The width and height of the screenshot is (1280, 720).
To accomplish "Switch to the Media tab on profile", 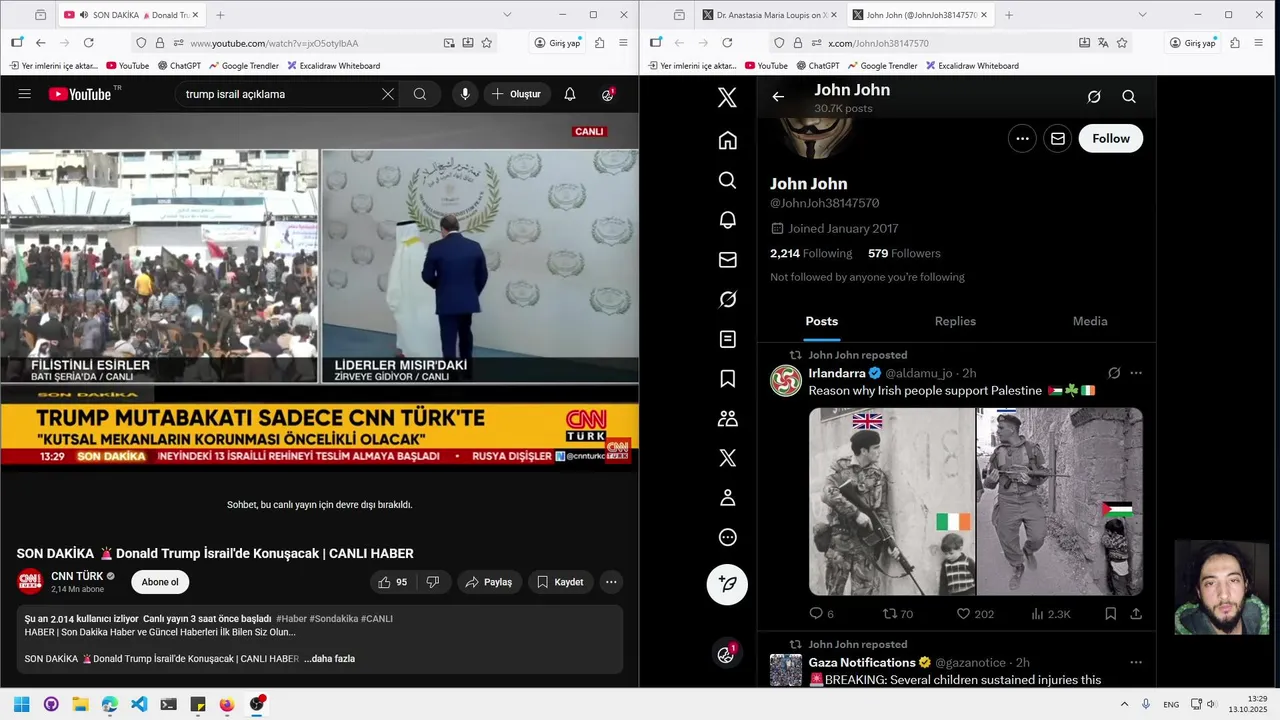I will (1089, 321).
